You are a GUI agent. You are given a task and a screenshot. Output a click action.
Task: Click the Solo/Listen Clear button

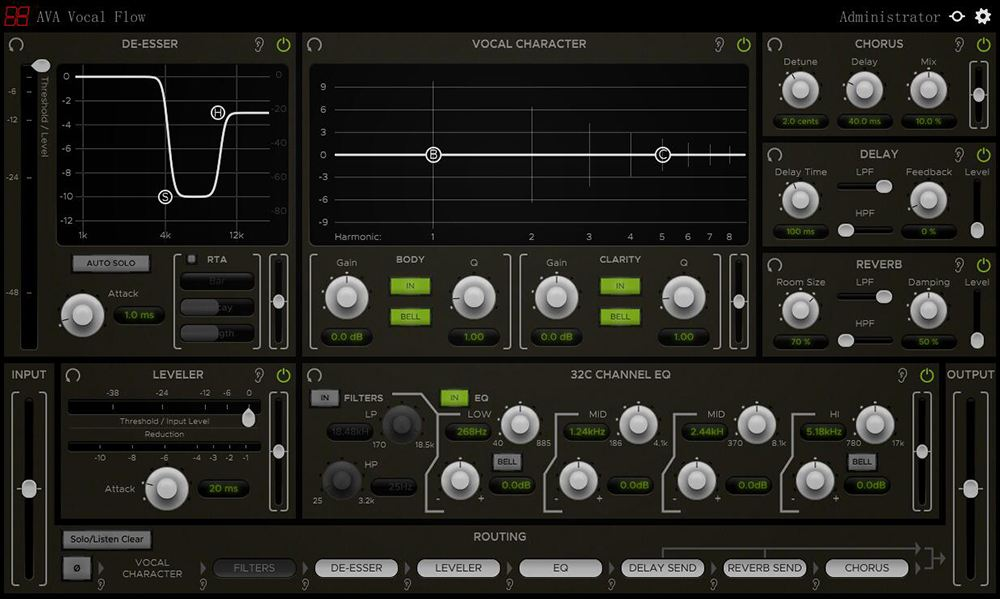click(x=107, y=539)
